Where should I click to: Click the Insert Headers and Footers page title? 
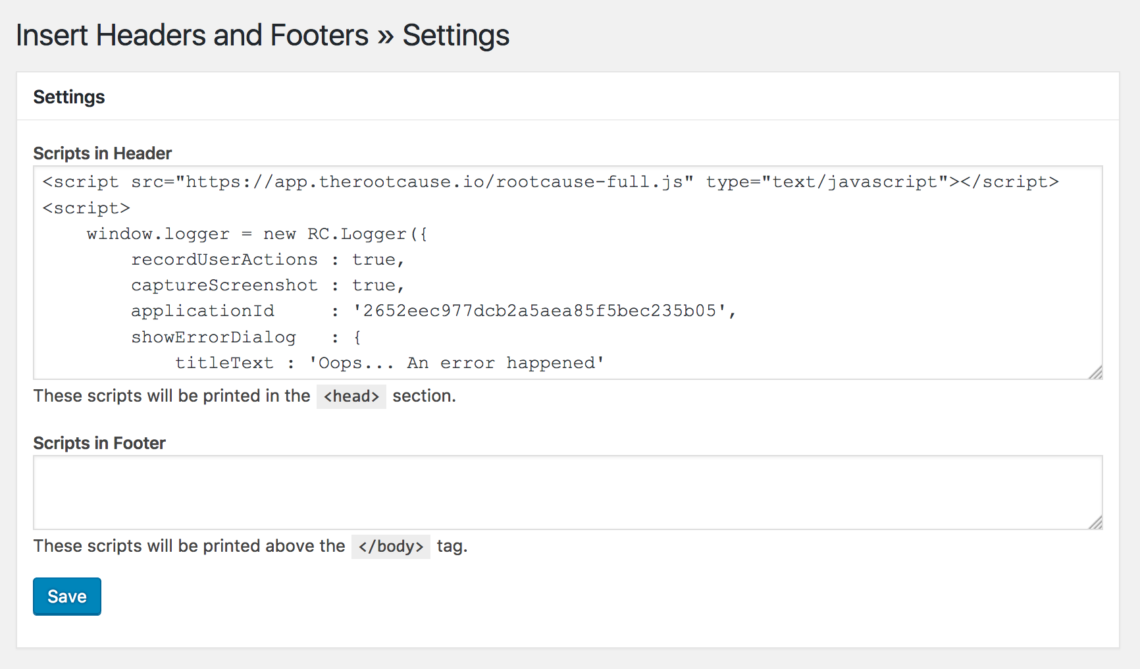tap(262, 36)
